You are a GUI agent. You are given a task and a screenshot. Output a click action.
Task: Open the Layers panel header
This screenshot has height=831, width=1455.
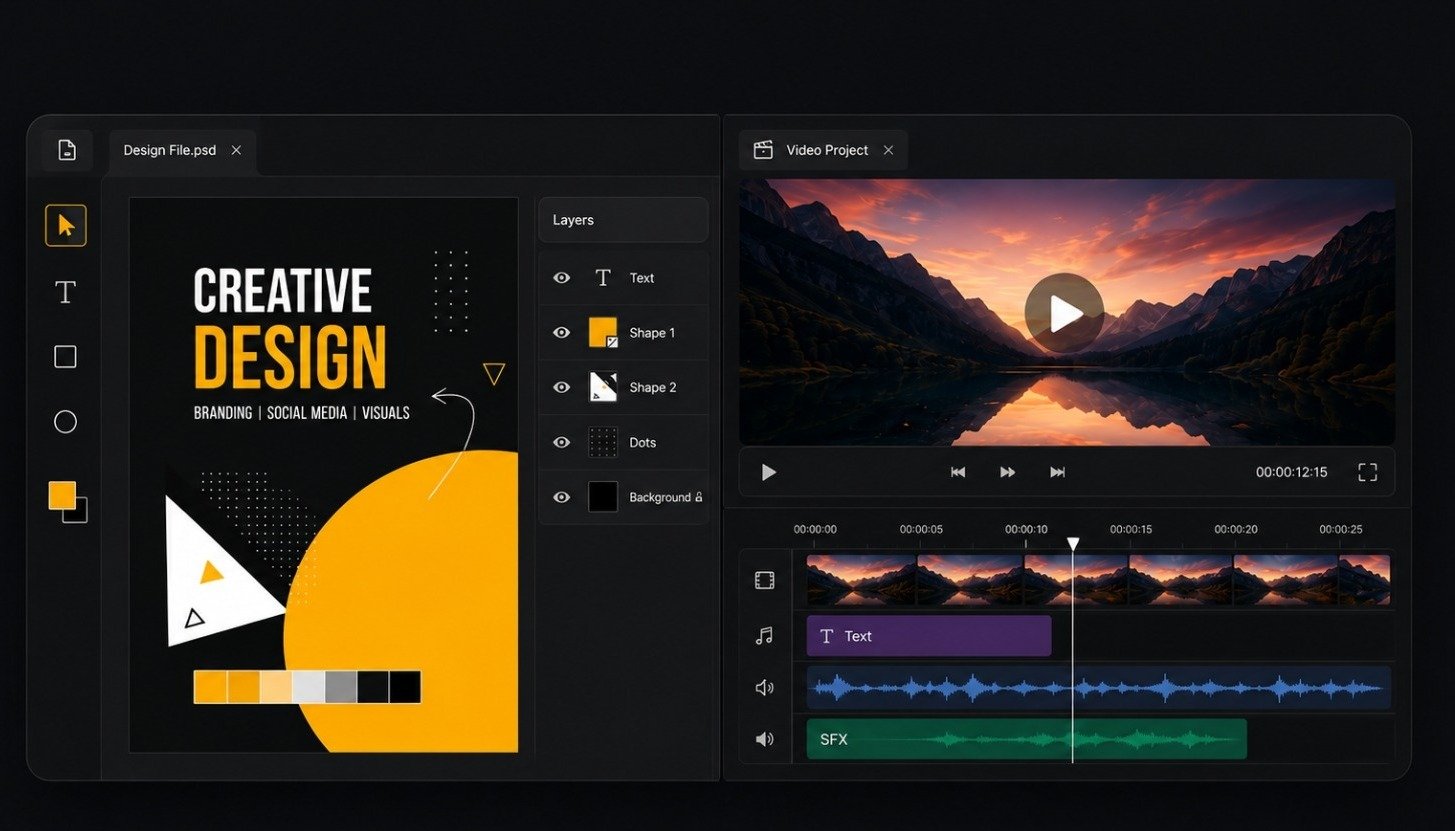(623, 220)
